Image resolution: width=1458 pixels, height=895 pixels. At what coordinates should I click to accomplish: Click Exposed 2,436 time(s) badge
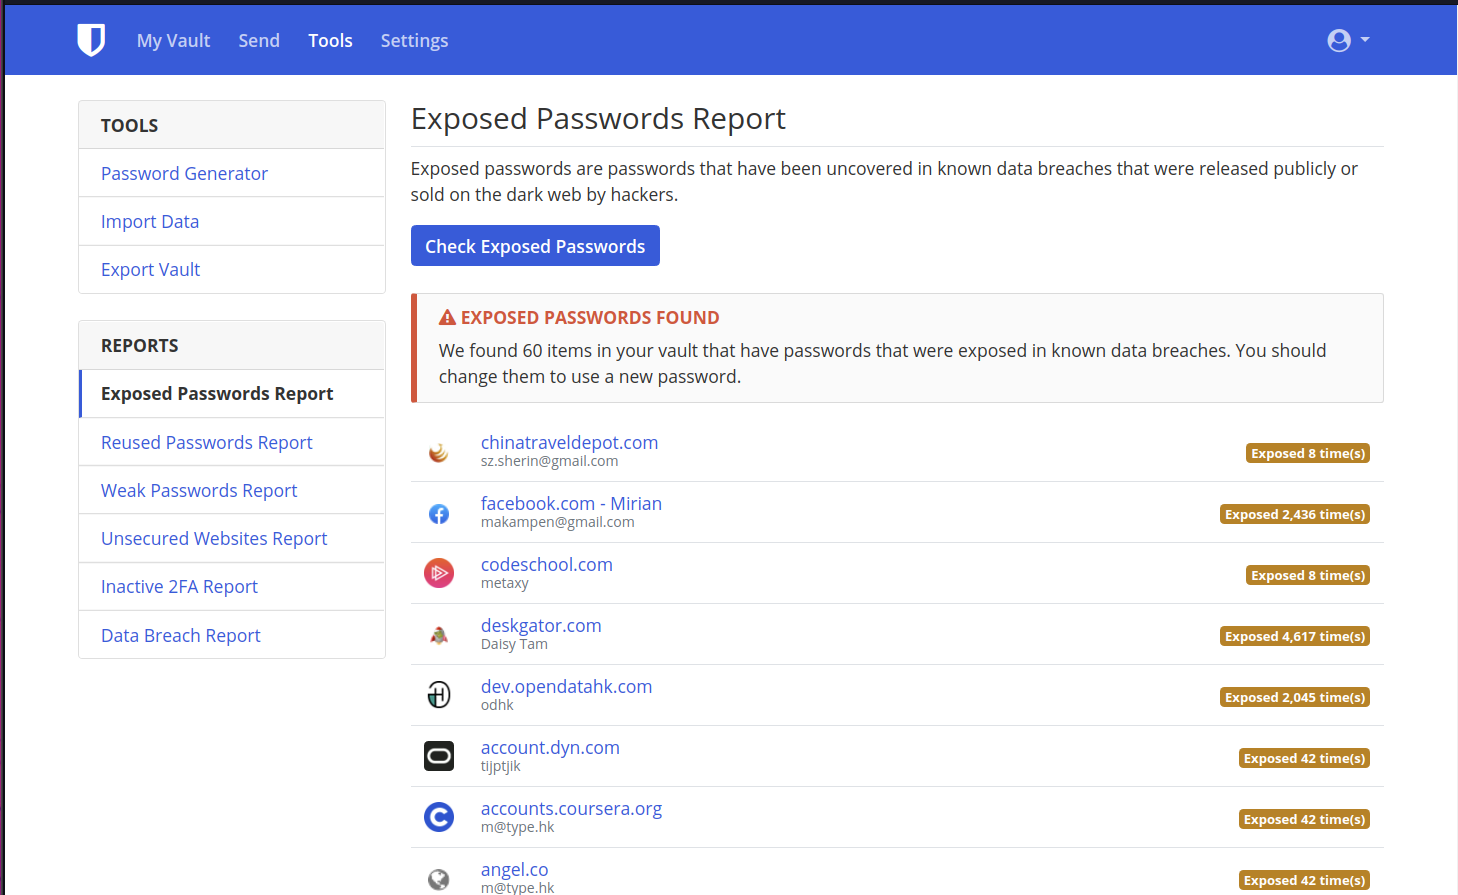point(1295,514)
